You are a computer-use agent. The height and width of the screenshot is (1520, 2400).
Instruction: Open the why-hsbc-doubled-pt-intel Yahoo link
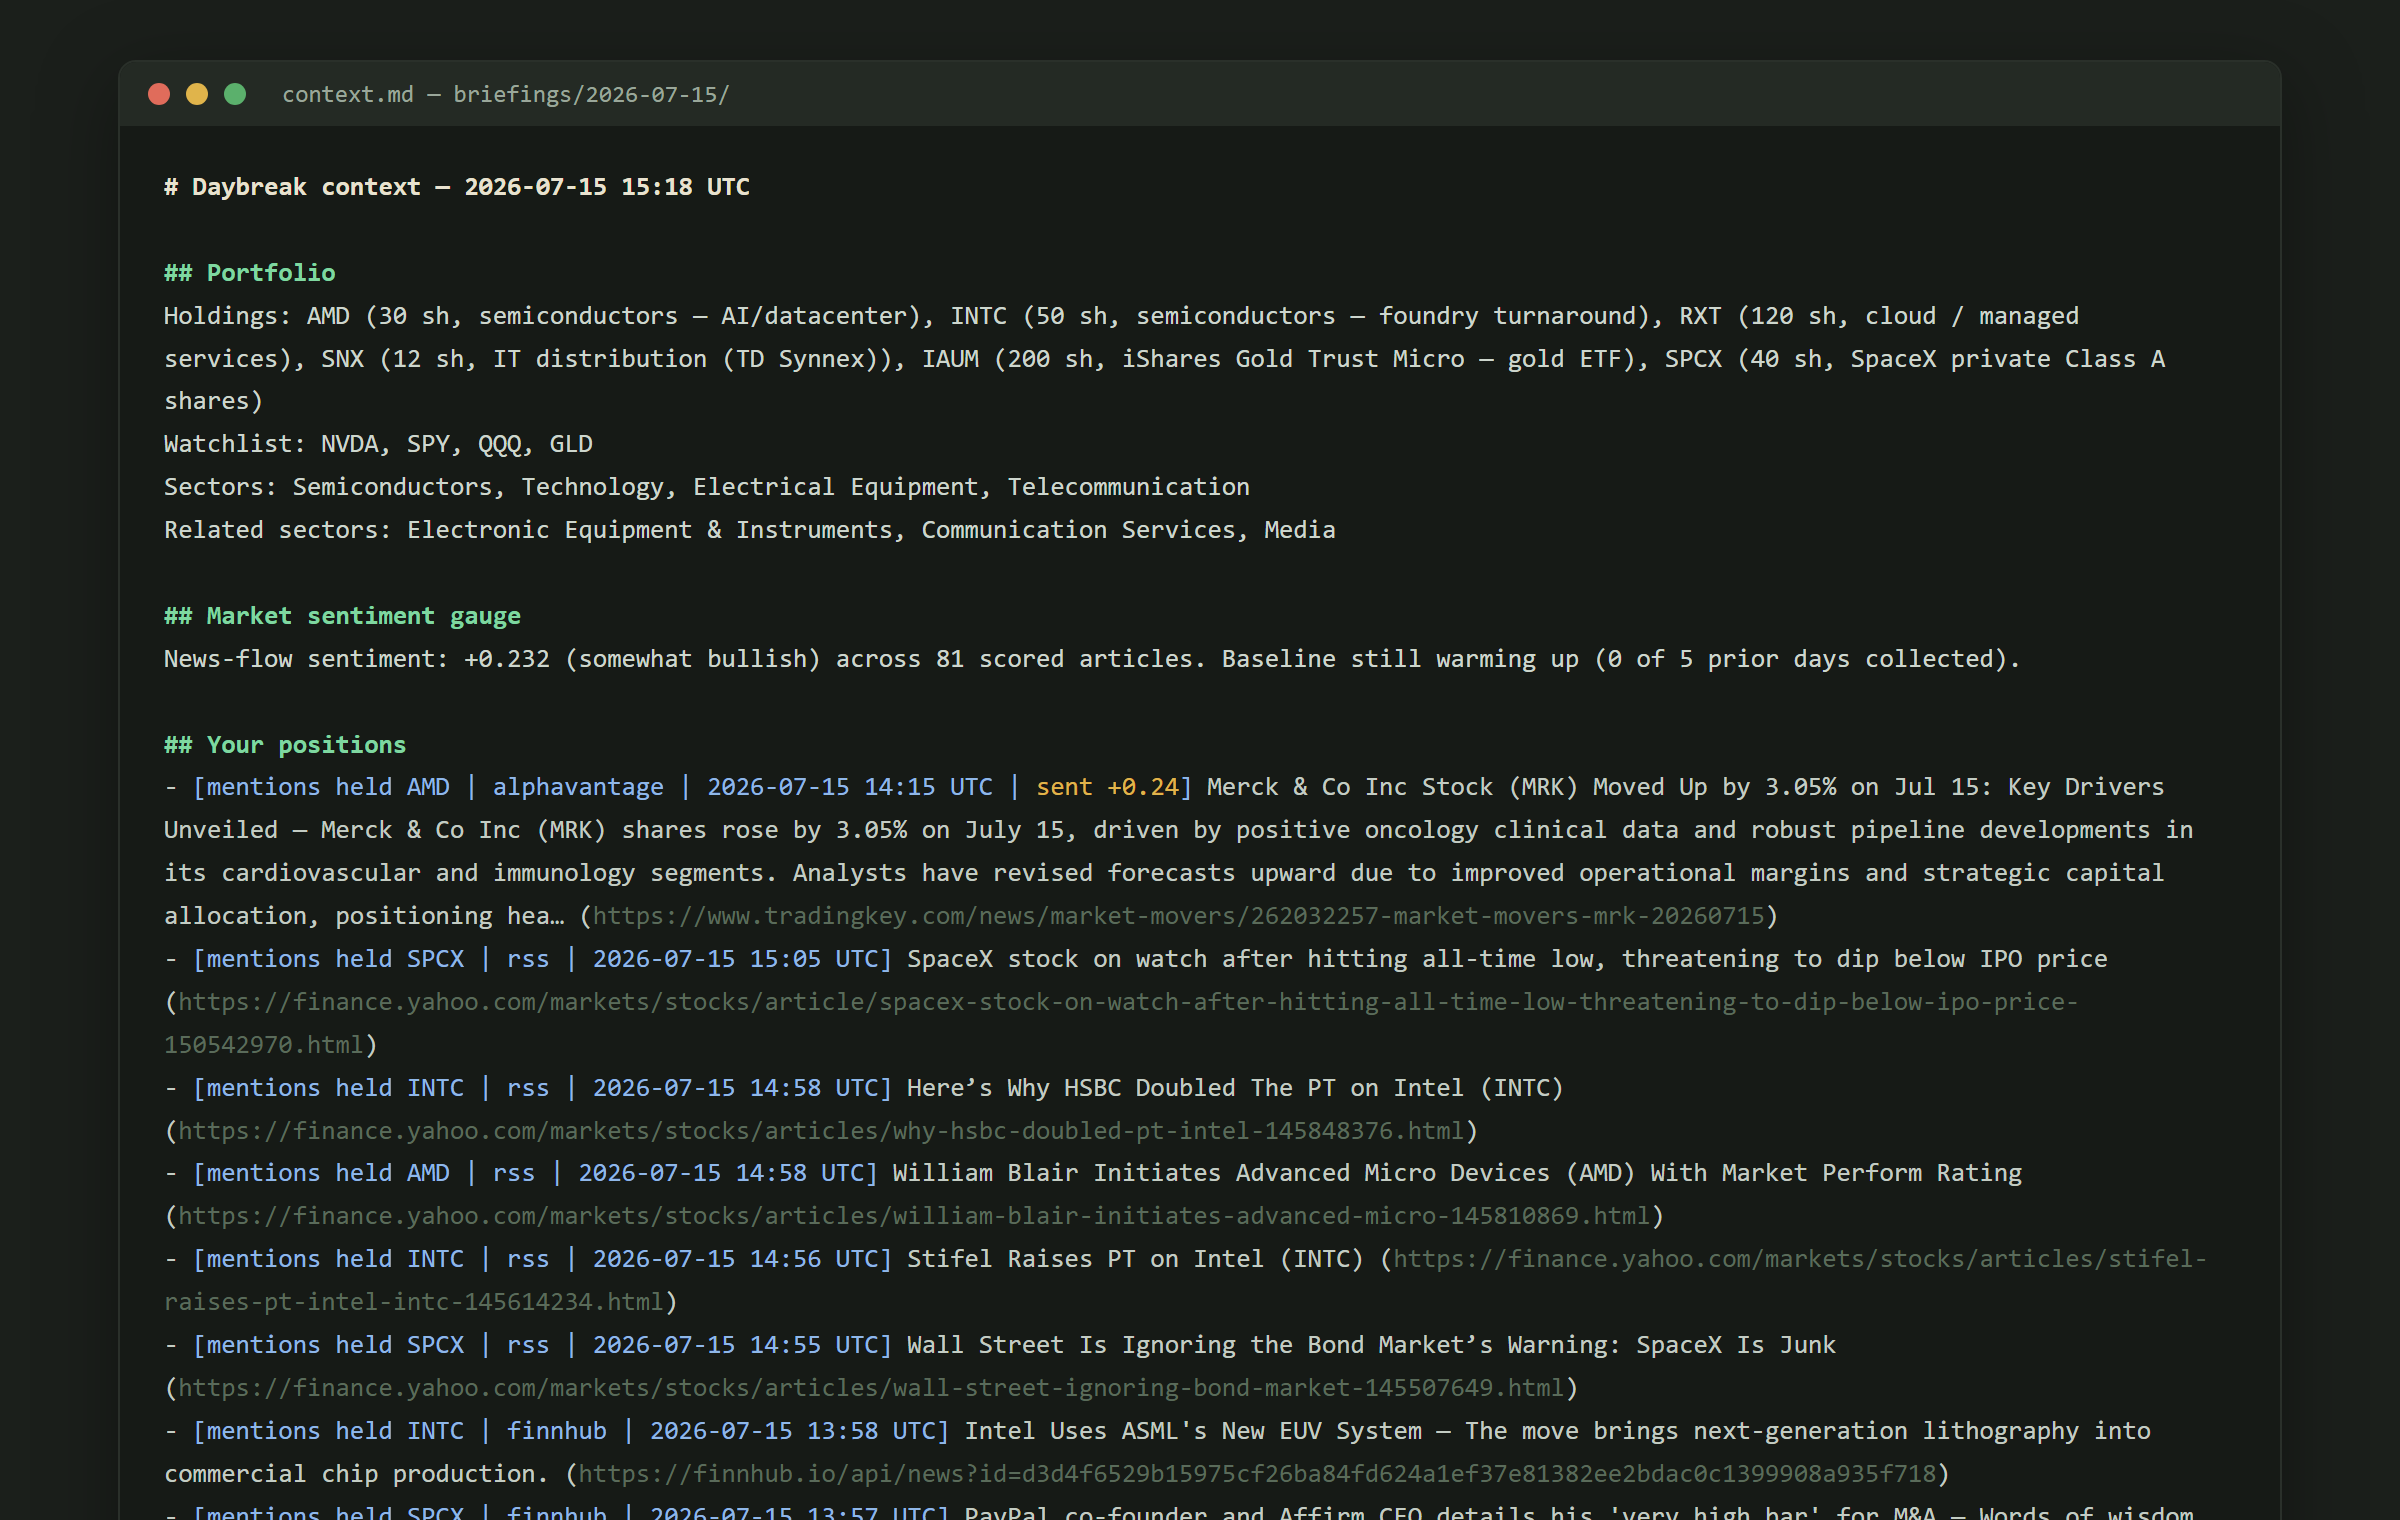pos(821,1131)
